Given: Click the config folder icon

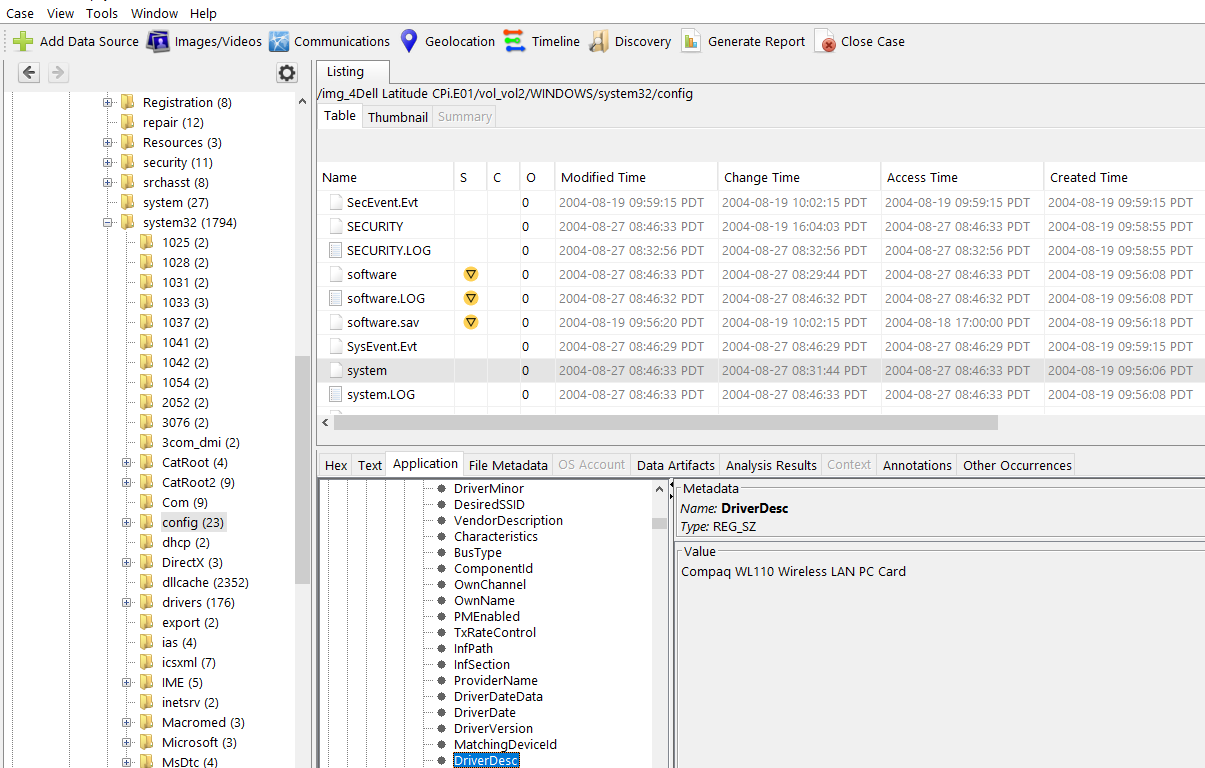Looking at the screenshot, I should [147, 522].
